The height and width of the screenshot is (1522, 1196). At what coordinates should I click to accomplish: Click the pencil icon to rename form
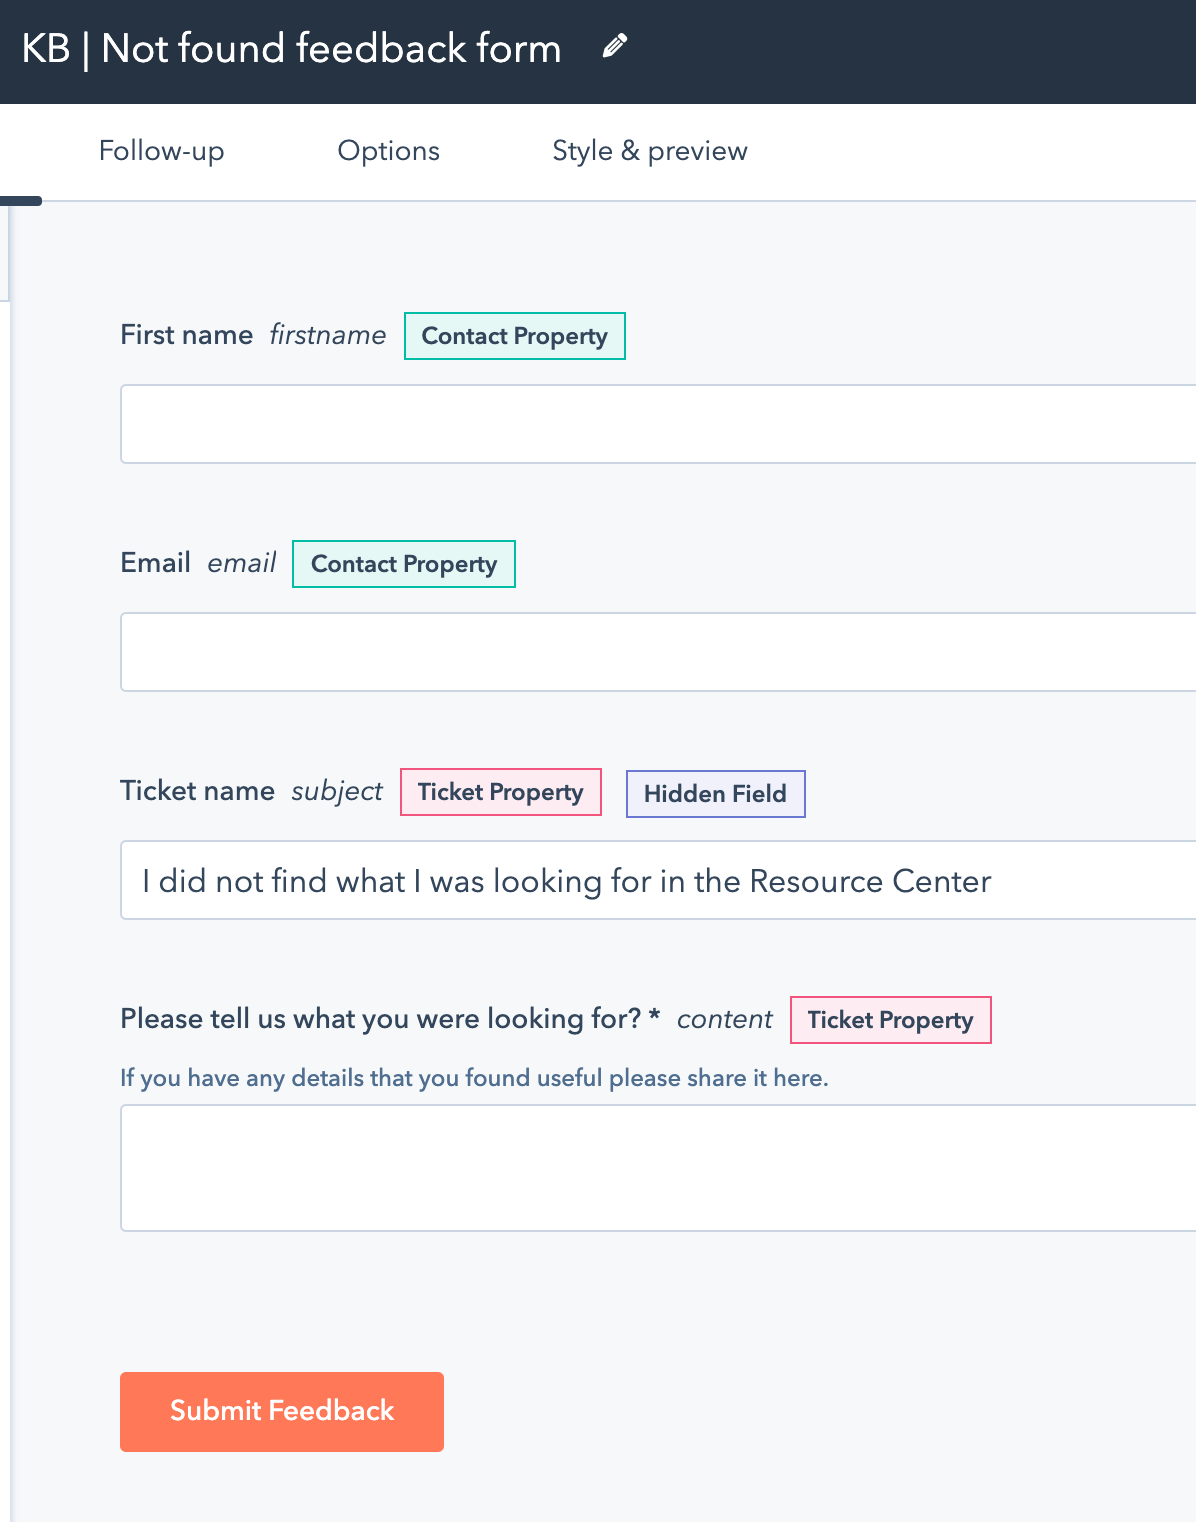point(615,46)
